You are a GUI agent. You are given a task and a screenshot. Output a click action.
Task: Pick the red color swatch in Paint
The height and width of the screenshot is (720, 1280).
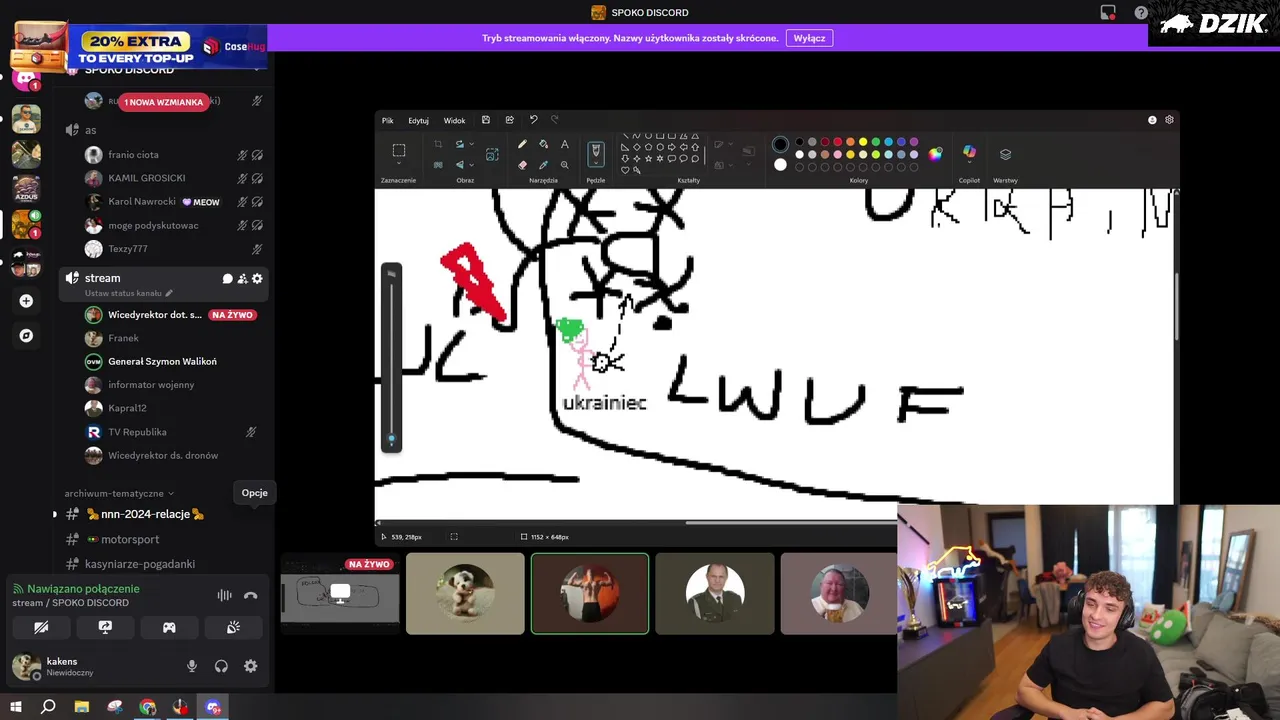pos(838,142)
